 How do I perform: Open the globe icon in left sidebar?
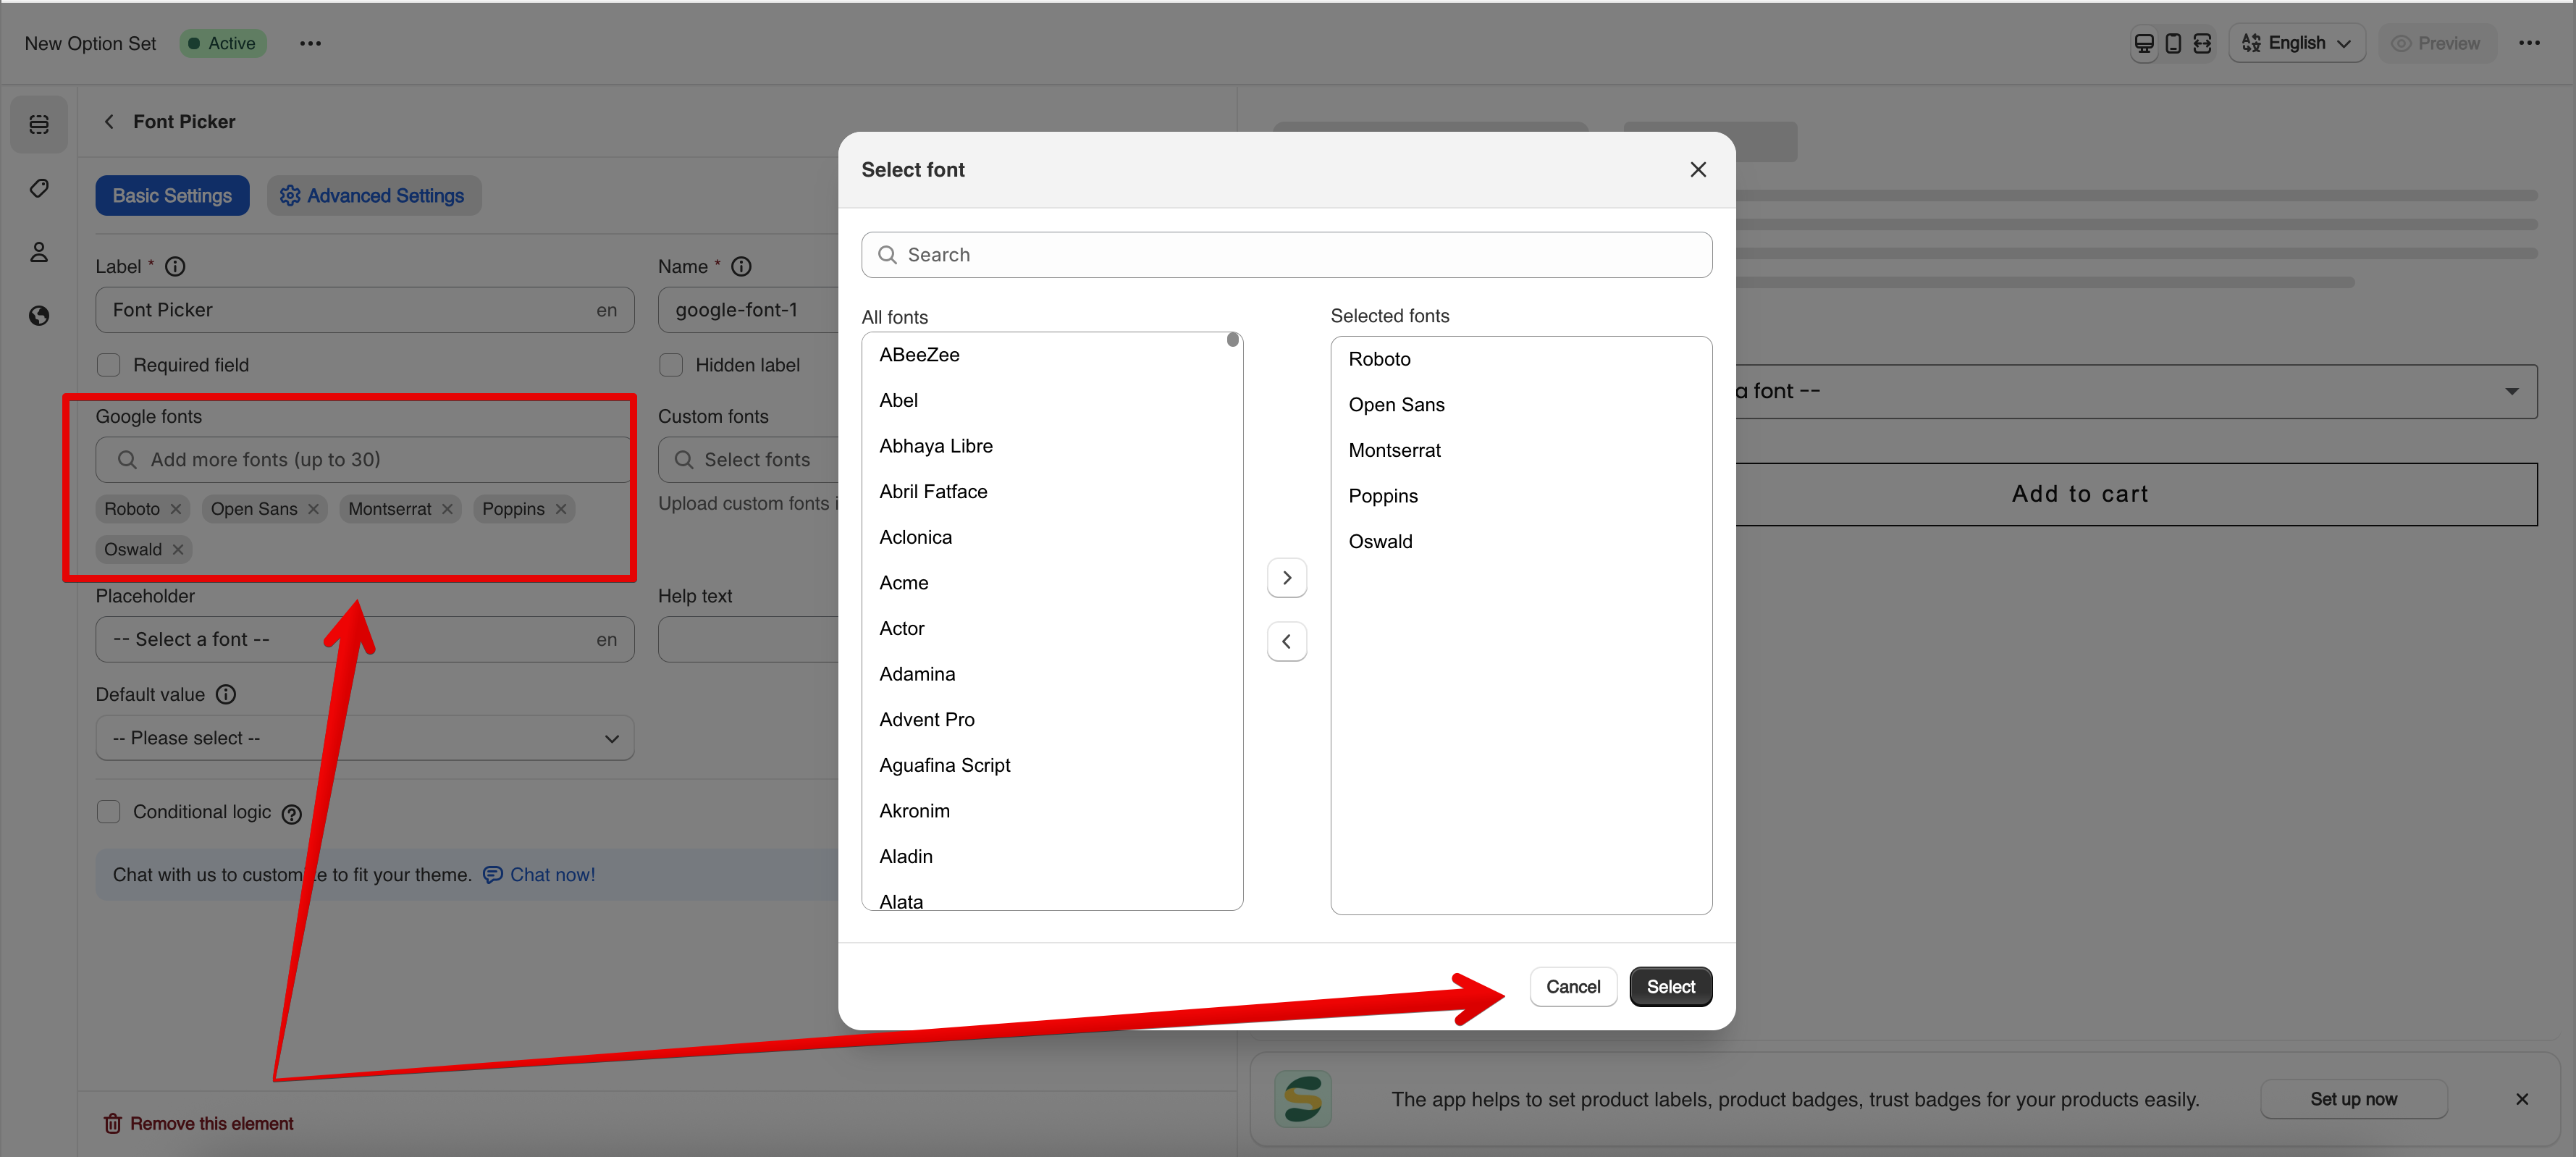point(39,316)
